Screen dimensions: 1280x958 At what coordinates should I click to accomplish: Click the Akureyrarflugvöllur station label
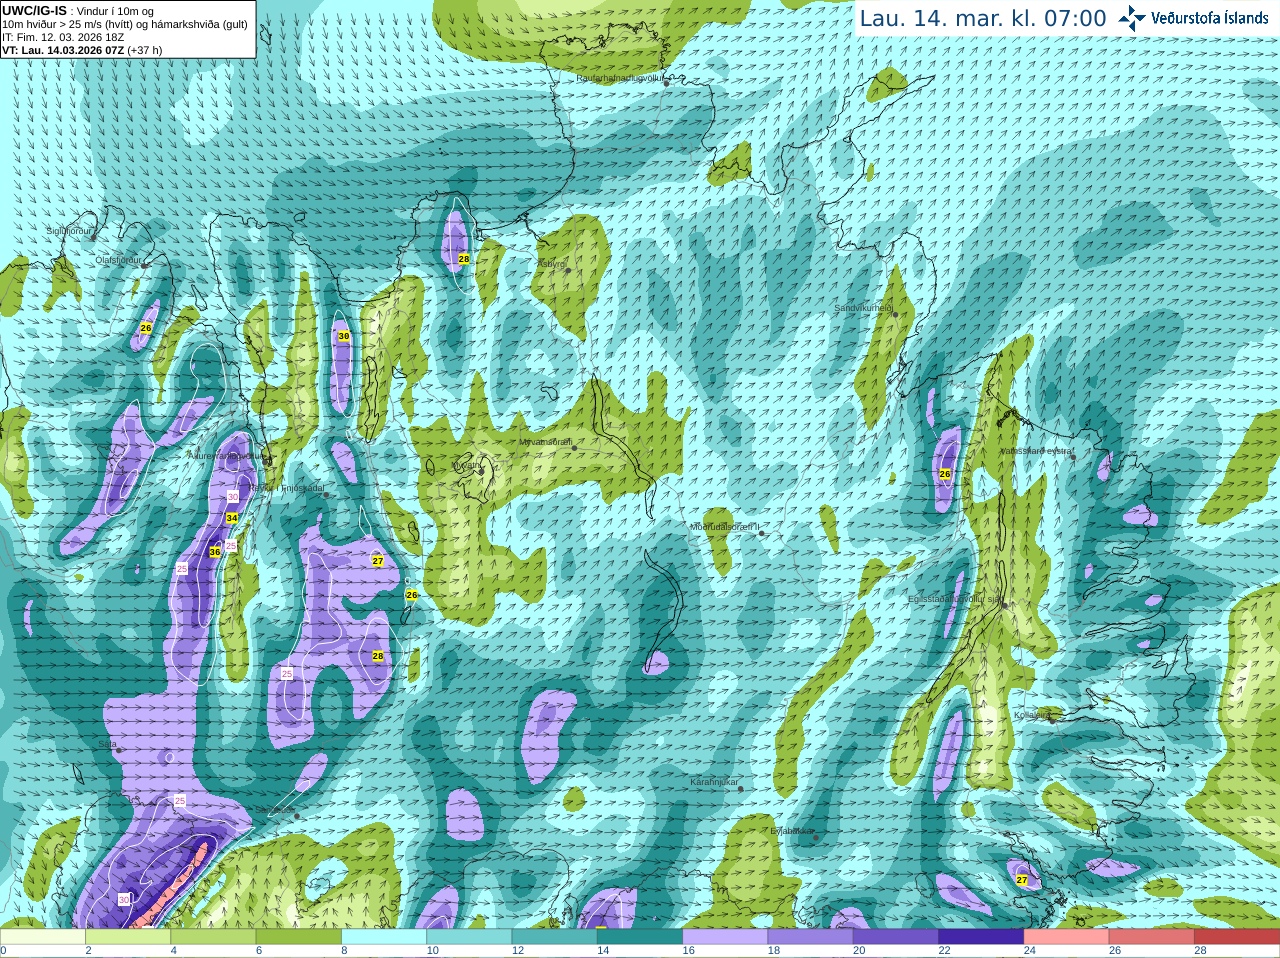tap(226, 456)
